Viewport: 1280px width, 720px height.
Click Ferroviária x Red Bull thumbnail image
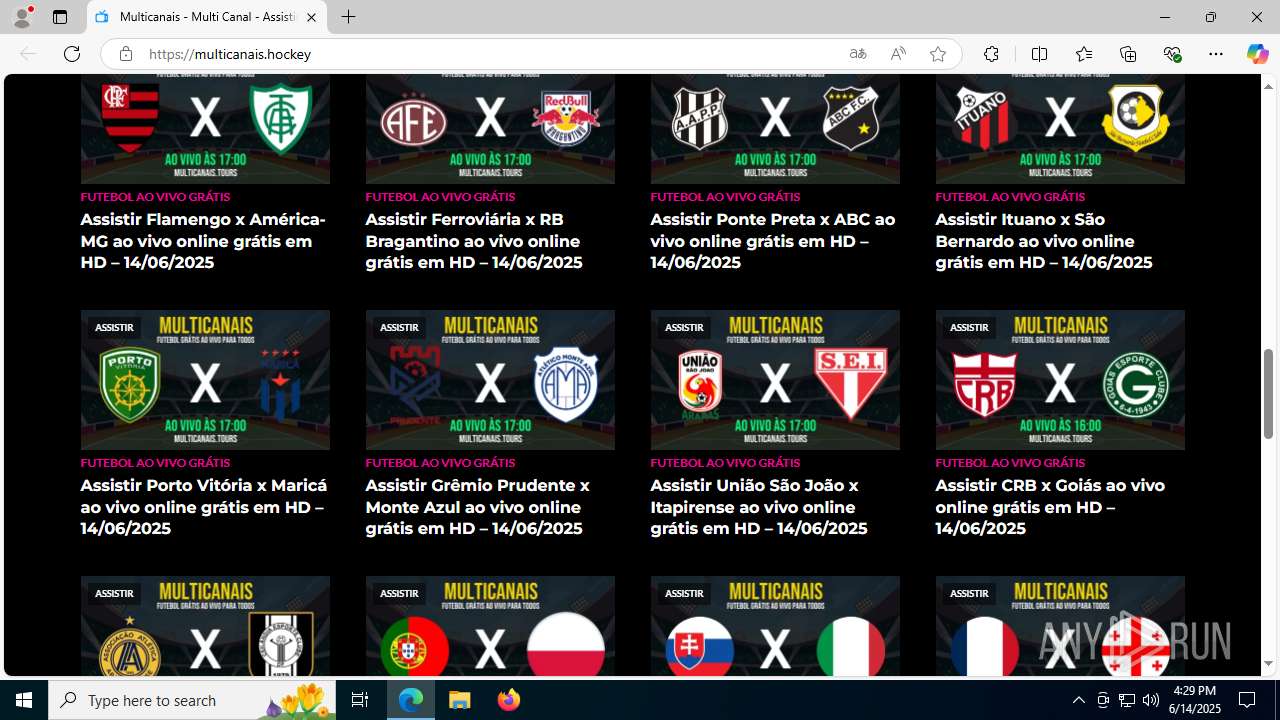click(490, 129)
